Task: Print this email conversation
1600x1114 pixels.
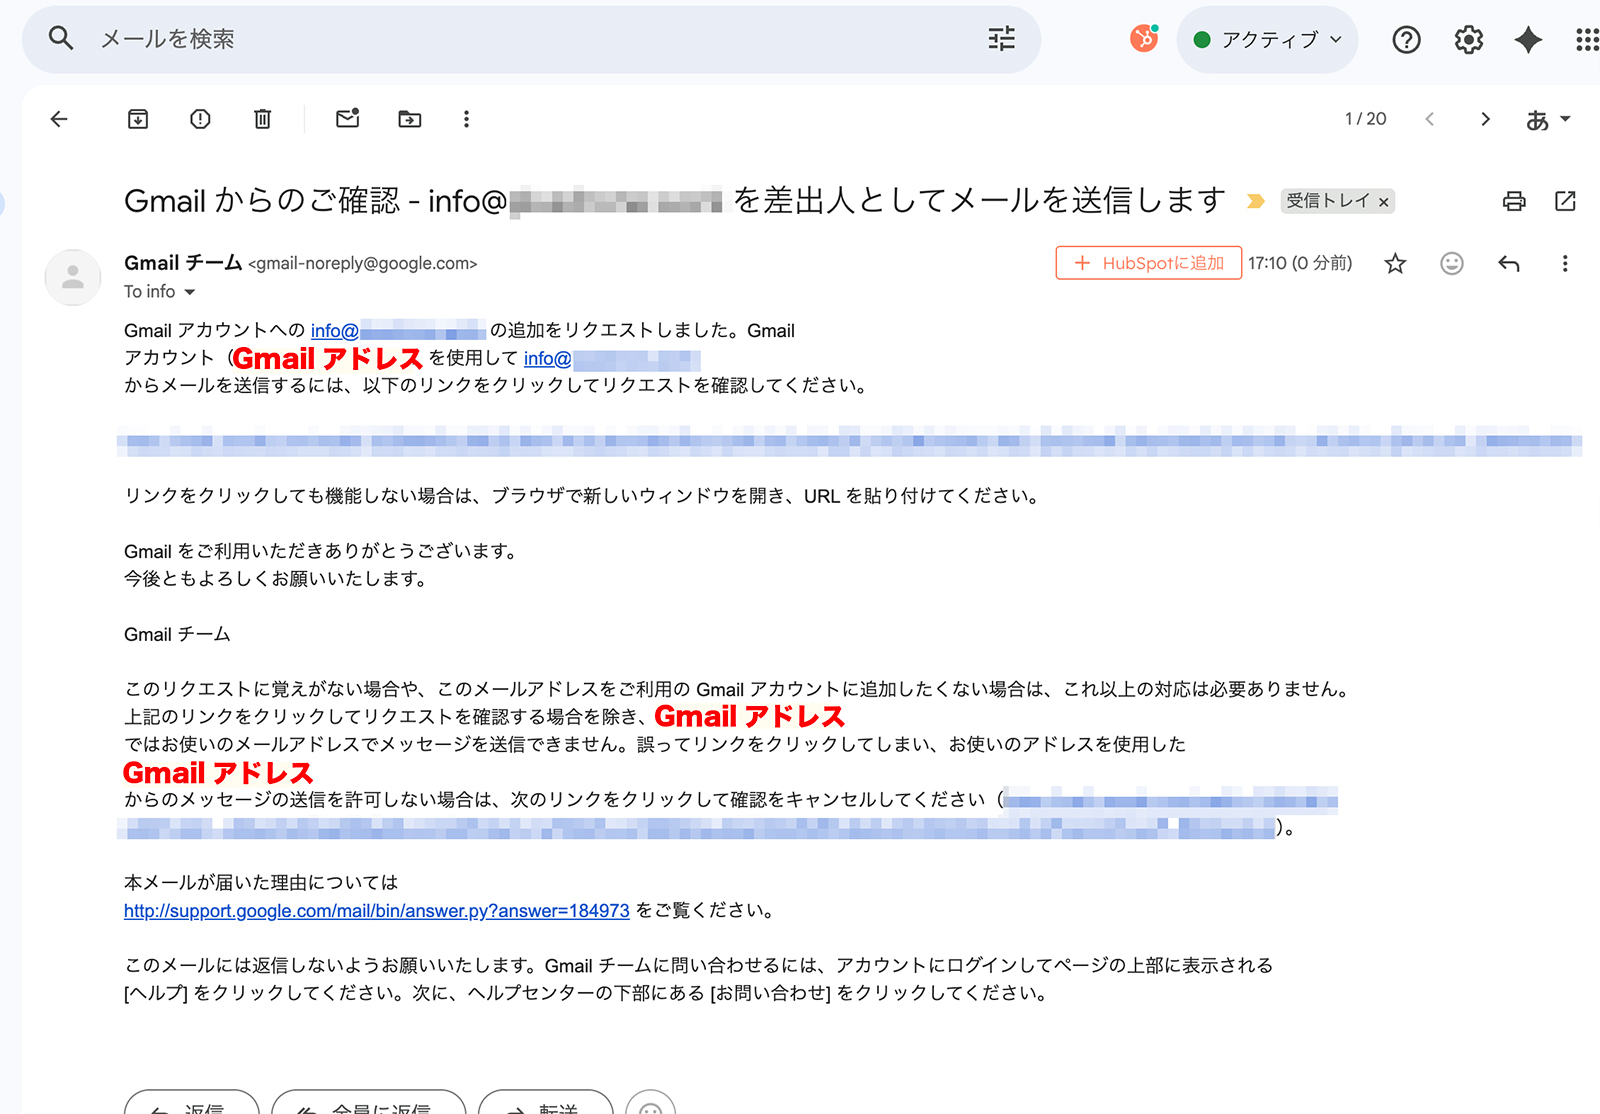Action: (1514, 201)
